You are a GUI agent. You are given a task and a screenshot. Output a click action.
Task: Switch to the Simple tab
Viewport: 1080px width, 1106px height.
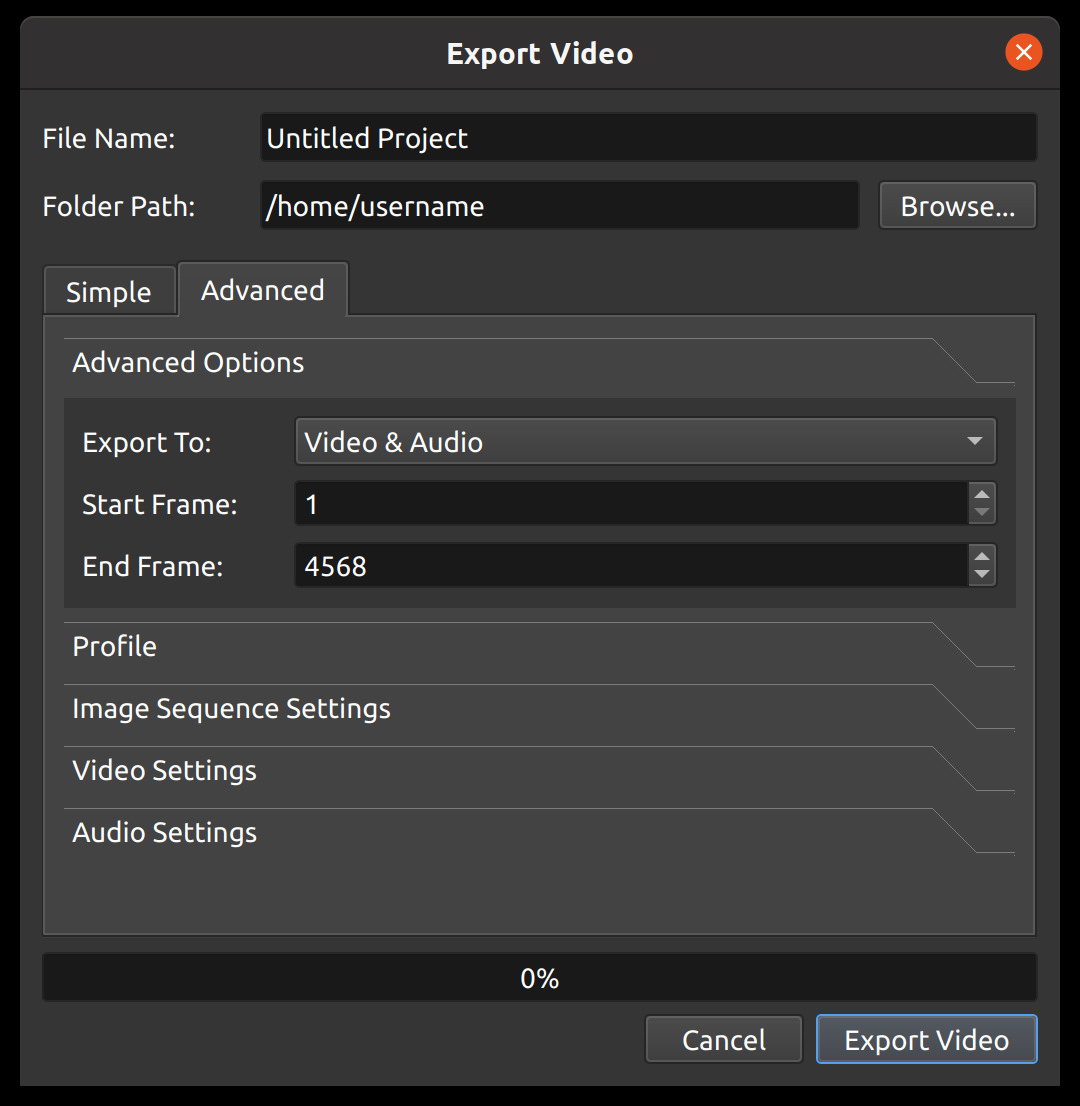[109, 290]
